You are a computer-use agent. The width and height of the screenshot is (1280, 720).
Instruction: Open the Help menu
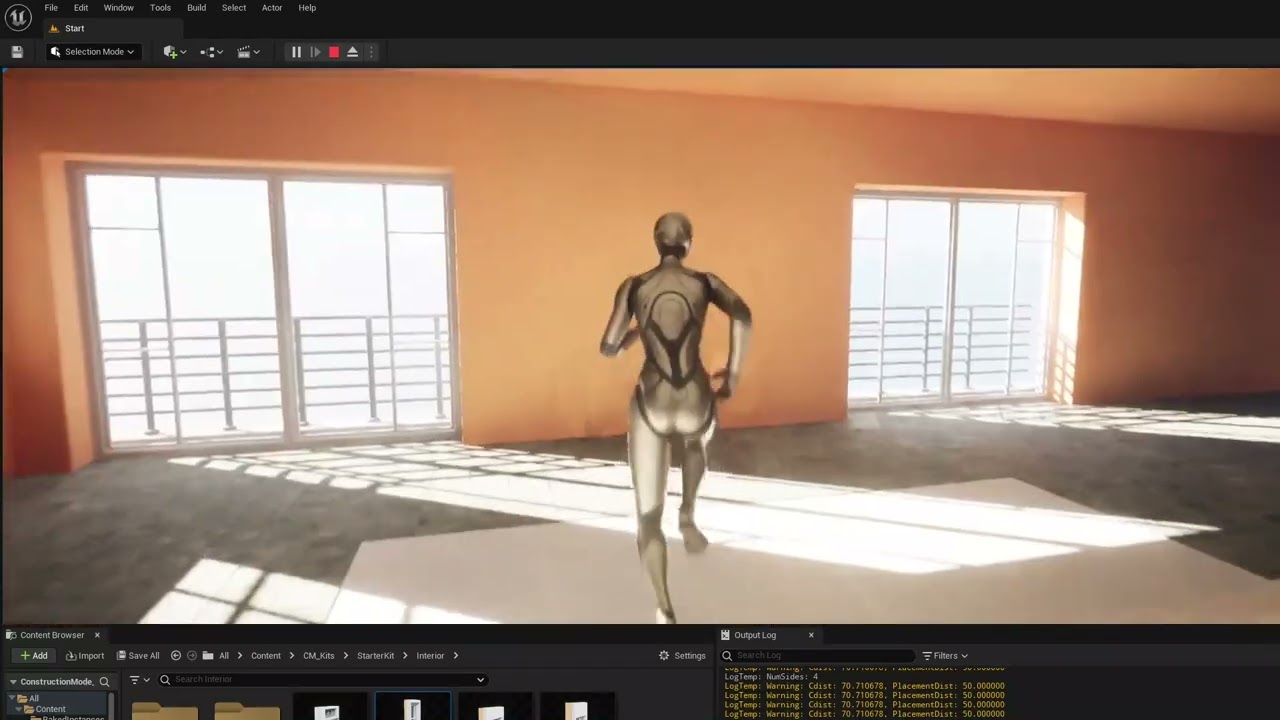(307, 8)
